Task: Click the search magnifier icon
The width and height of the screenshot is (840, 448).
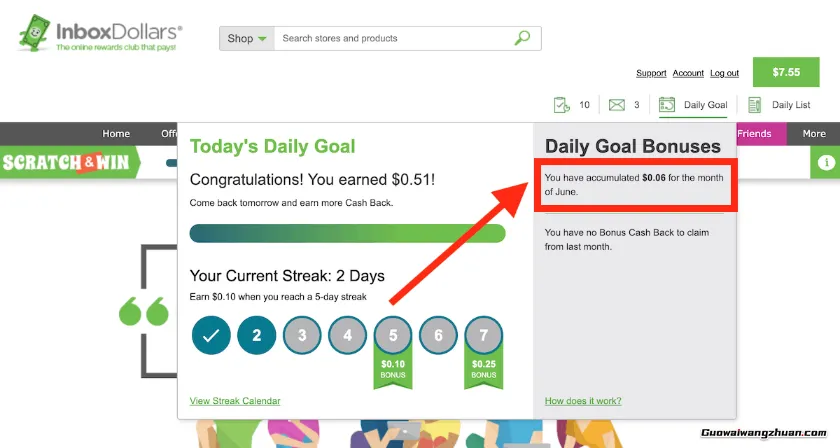Action: point(522,39)
